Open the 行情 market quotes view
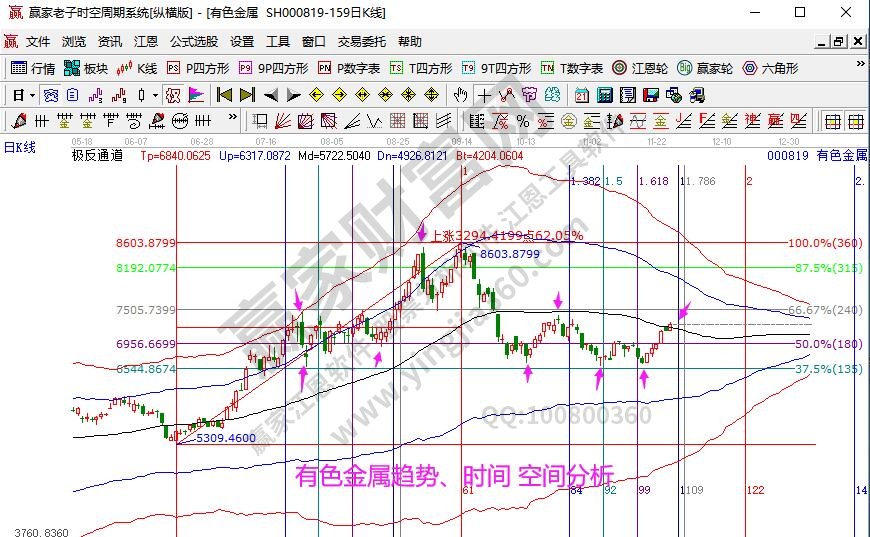 click(32, 69)
